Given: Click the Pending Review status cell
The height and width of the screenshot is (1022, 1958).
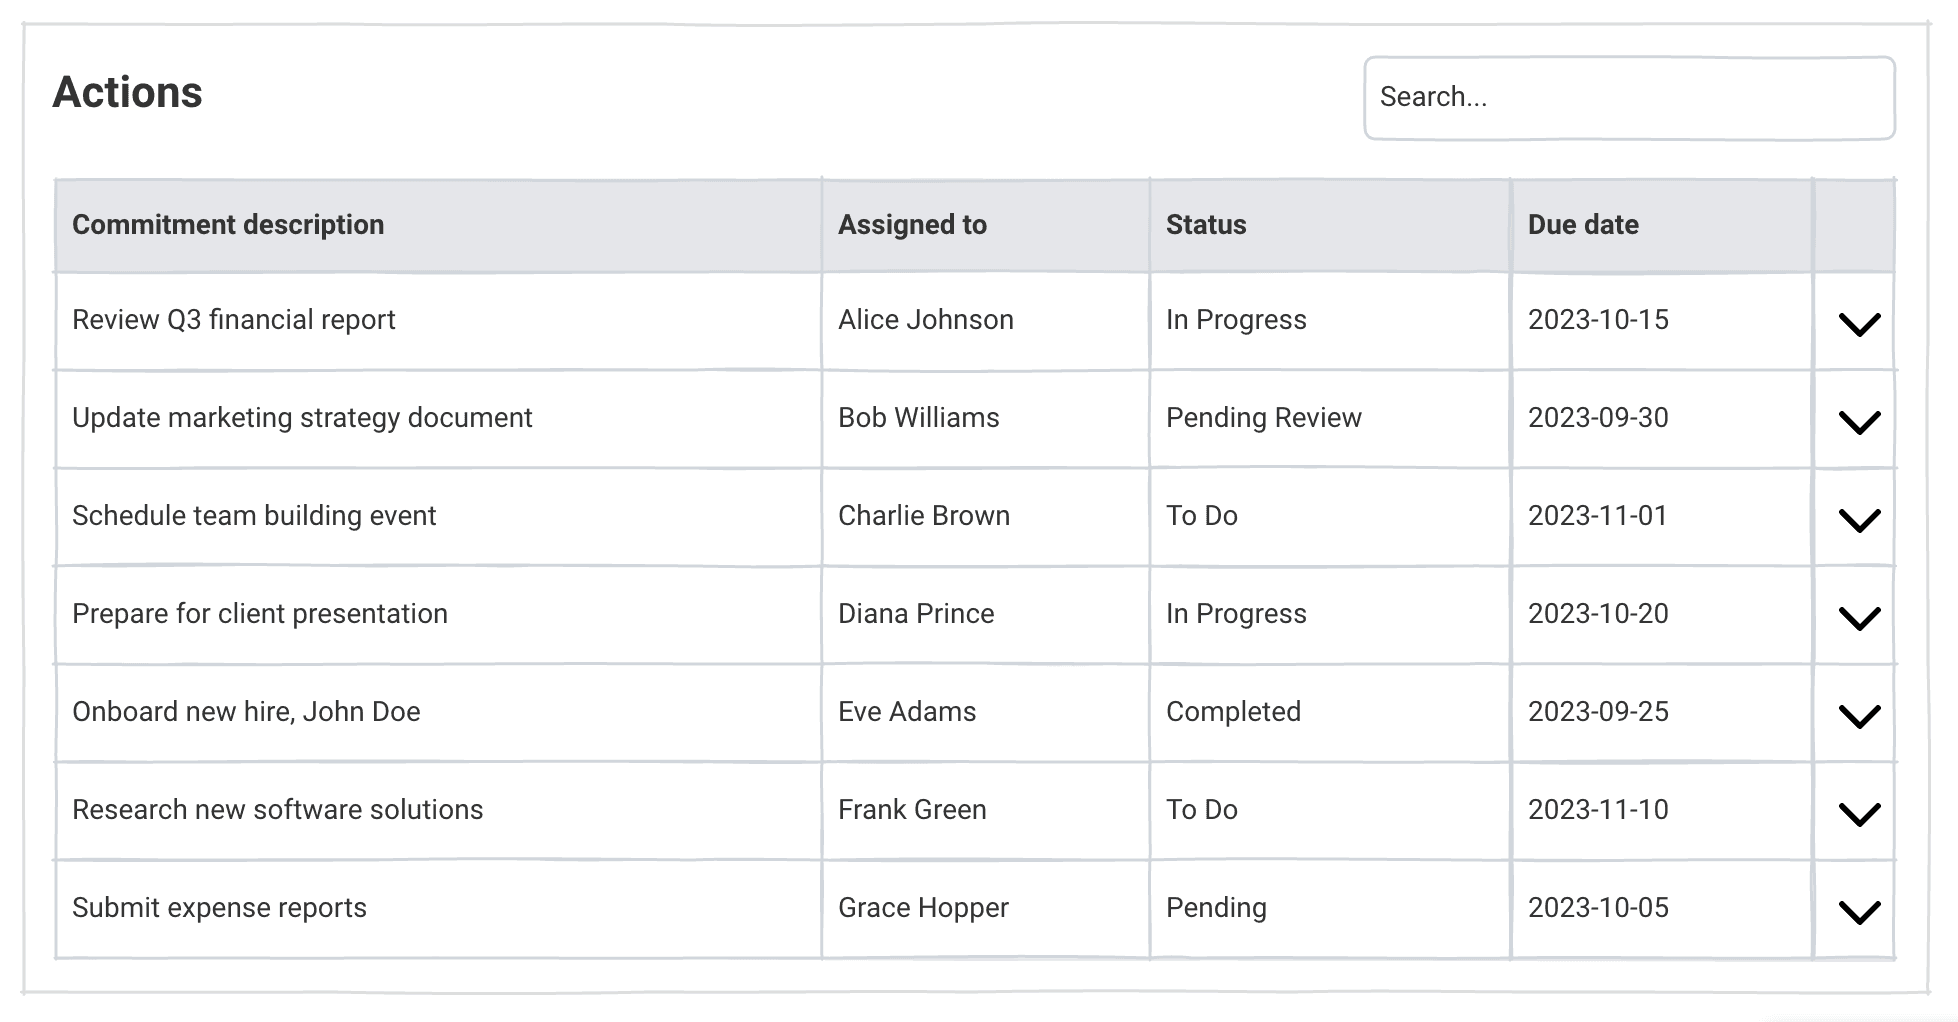Looking at the screenshot, I should pyautogui.click(x=1264, y=418).
